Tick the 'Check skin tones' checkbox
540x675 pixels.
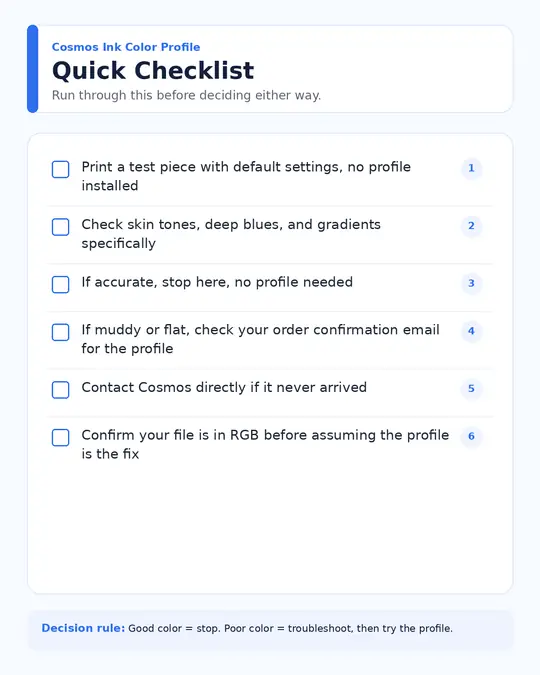pos(60,227)
